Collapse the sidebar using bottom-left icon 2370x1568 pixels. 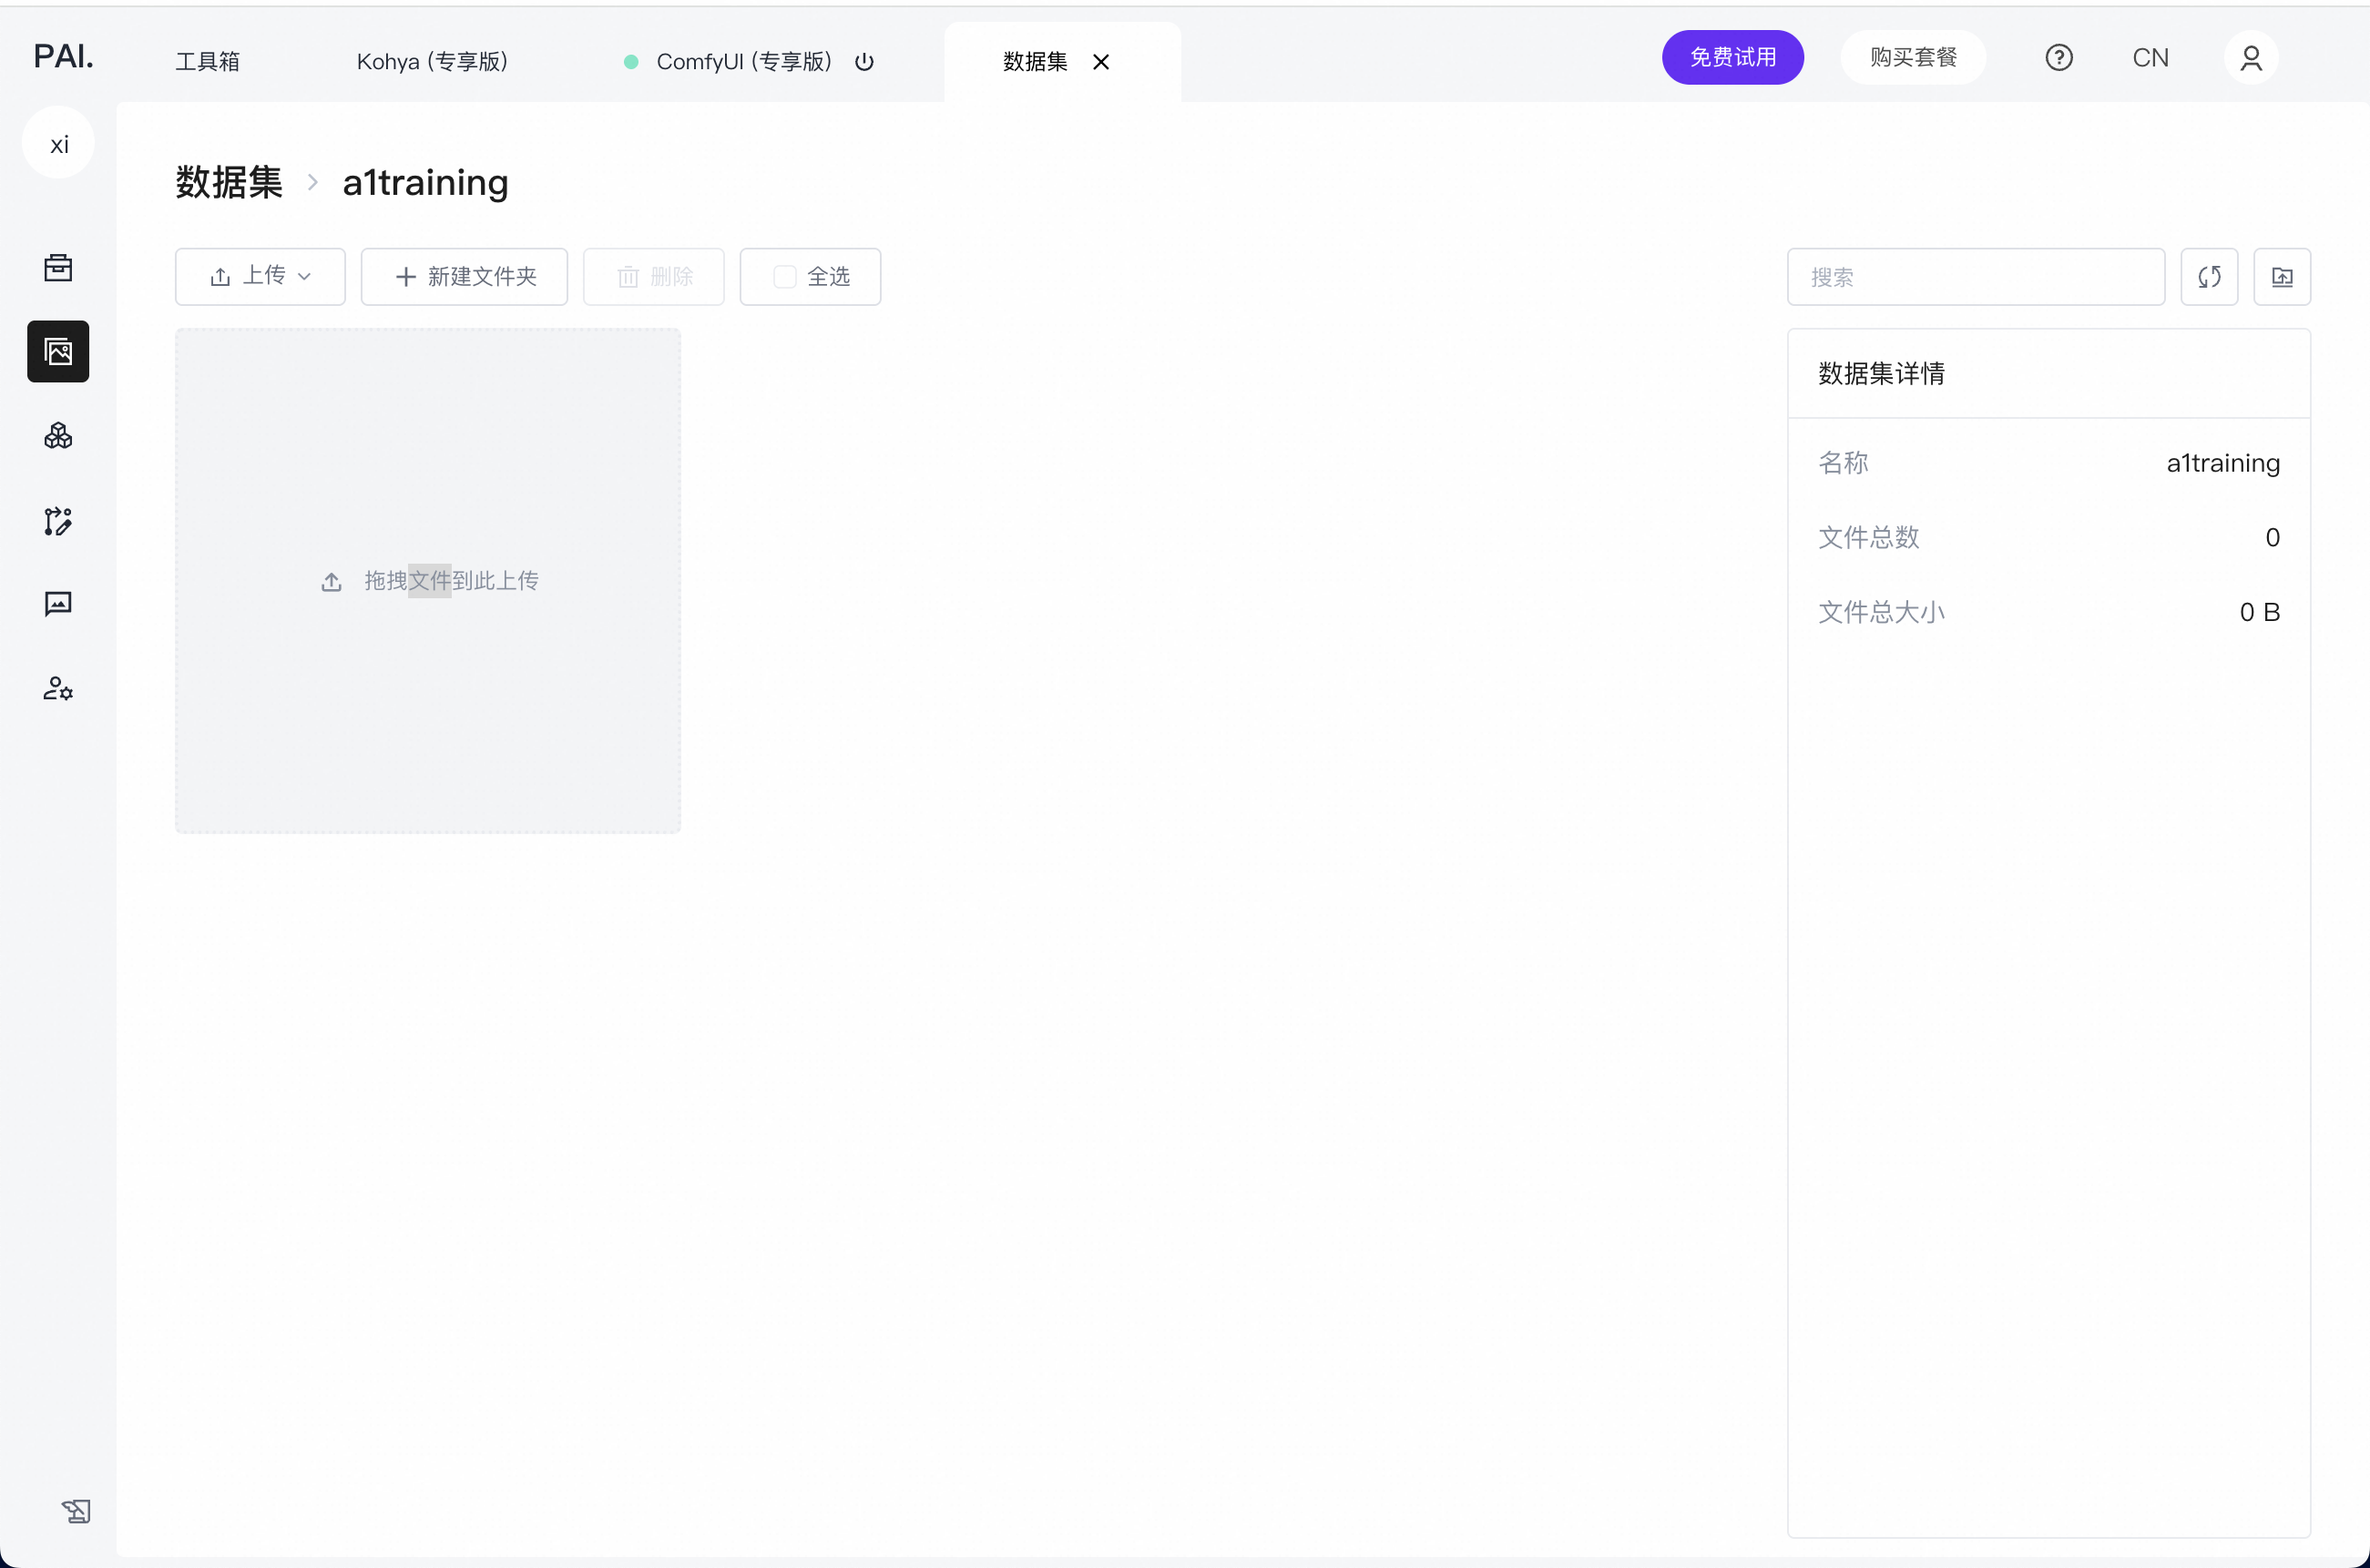[76, 1510]
